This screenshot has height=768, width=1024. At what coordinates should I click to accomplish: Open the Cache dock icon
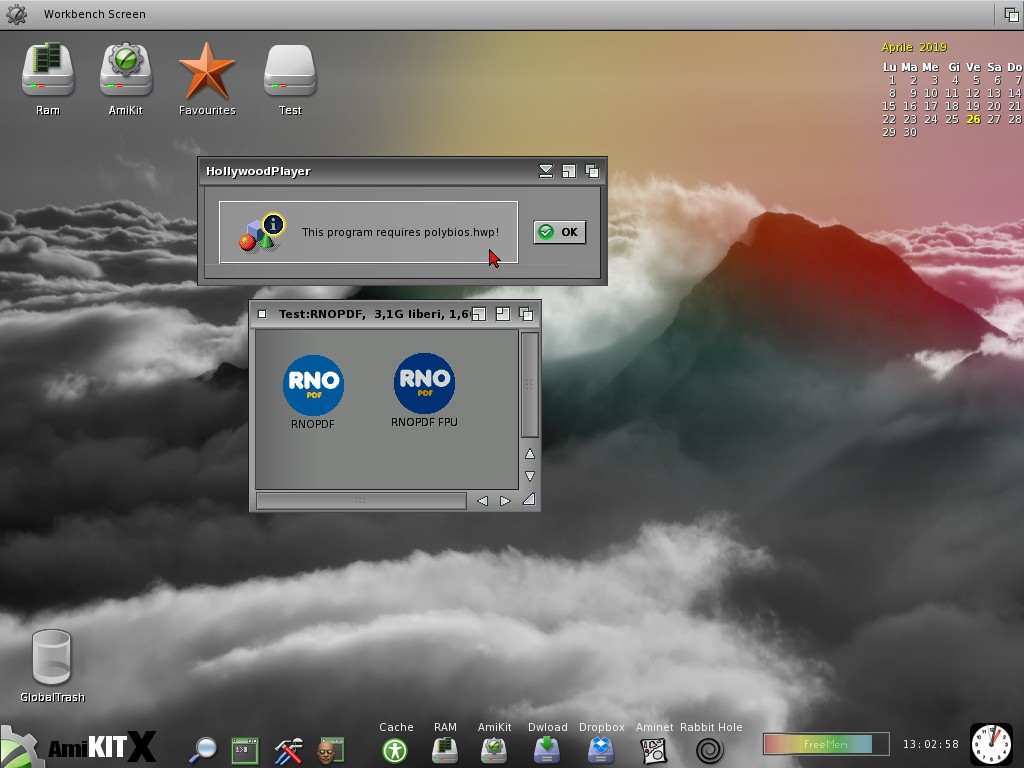point(395,749)
